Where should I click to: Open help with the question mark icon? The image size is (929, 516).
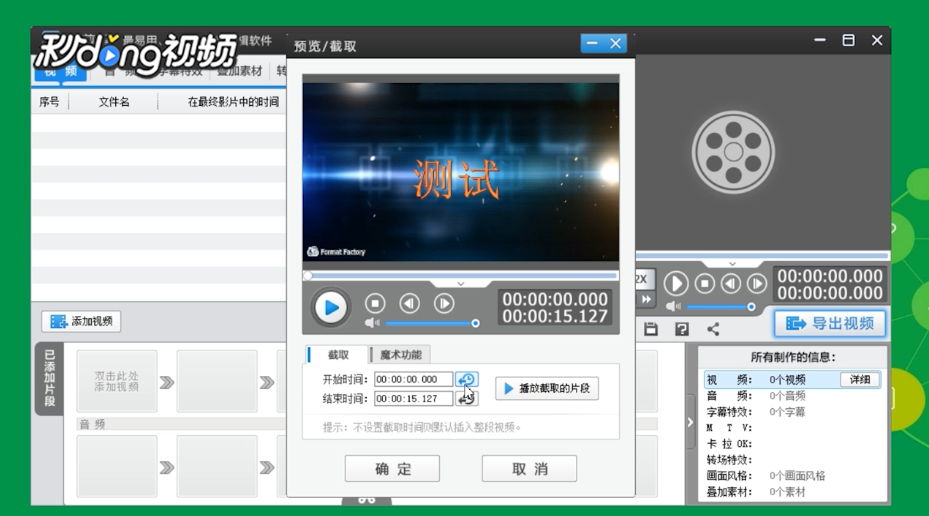(682, 329)
